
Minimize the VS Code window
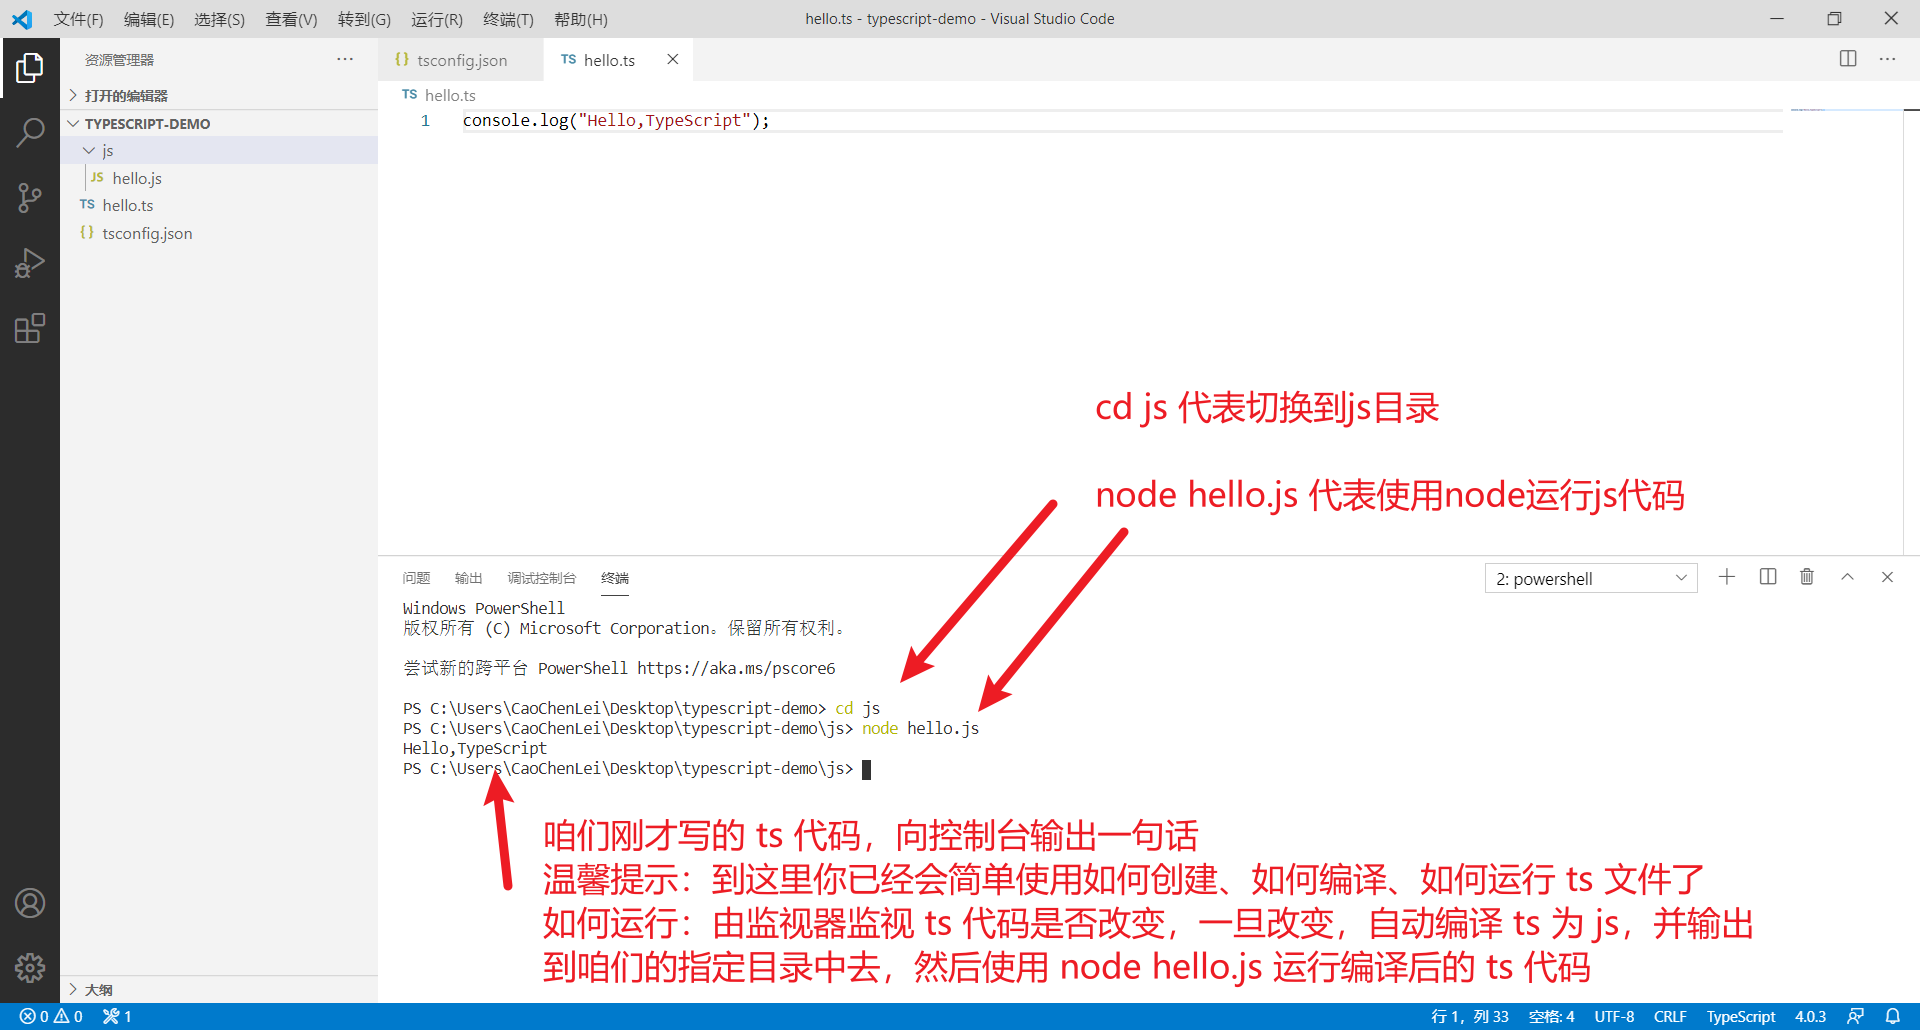1777,19
